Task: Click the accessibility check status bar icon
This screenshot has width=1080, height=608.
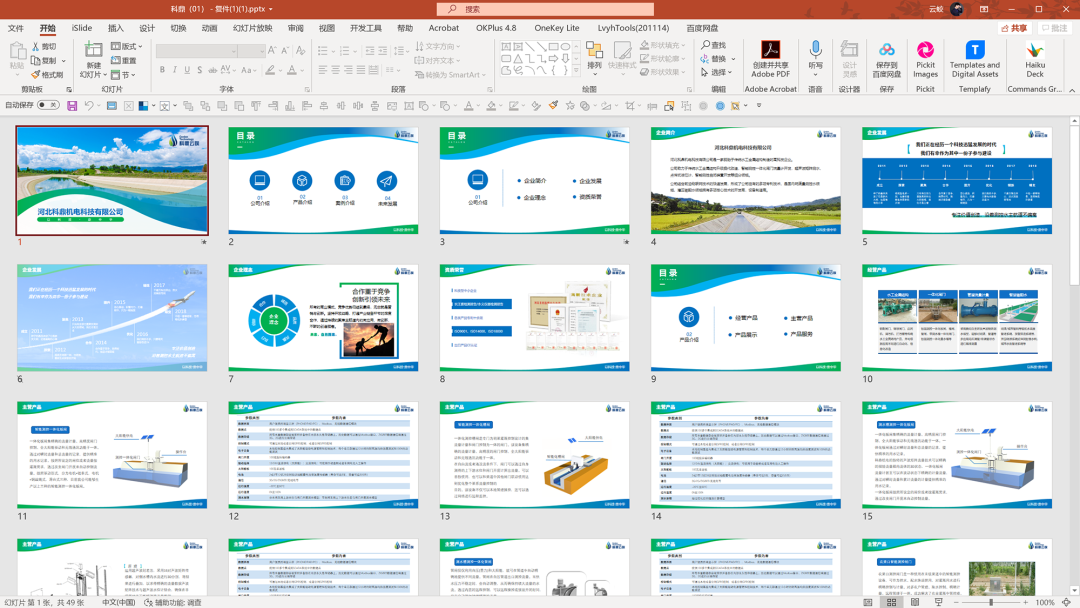Action: pos(172,602)
